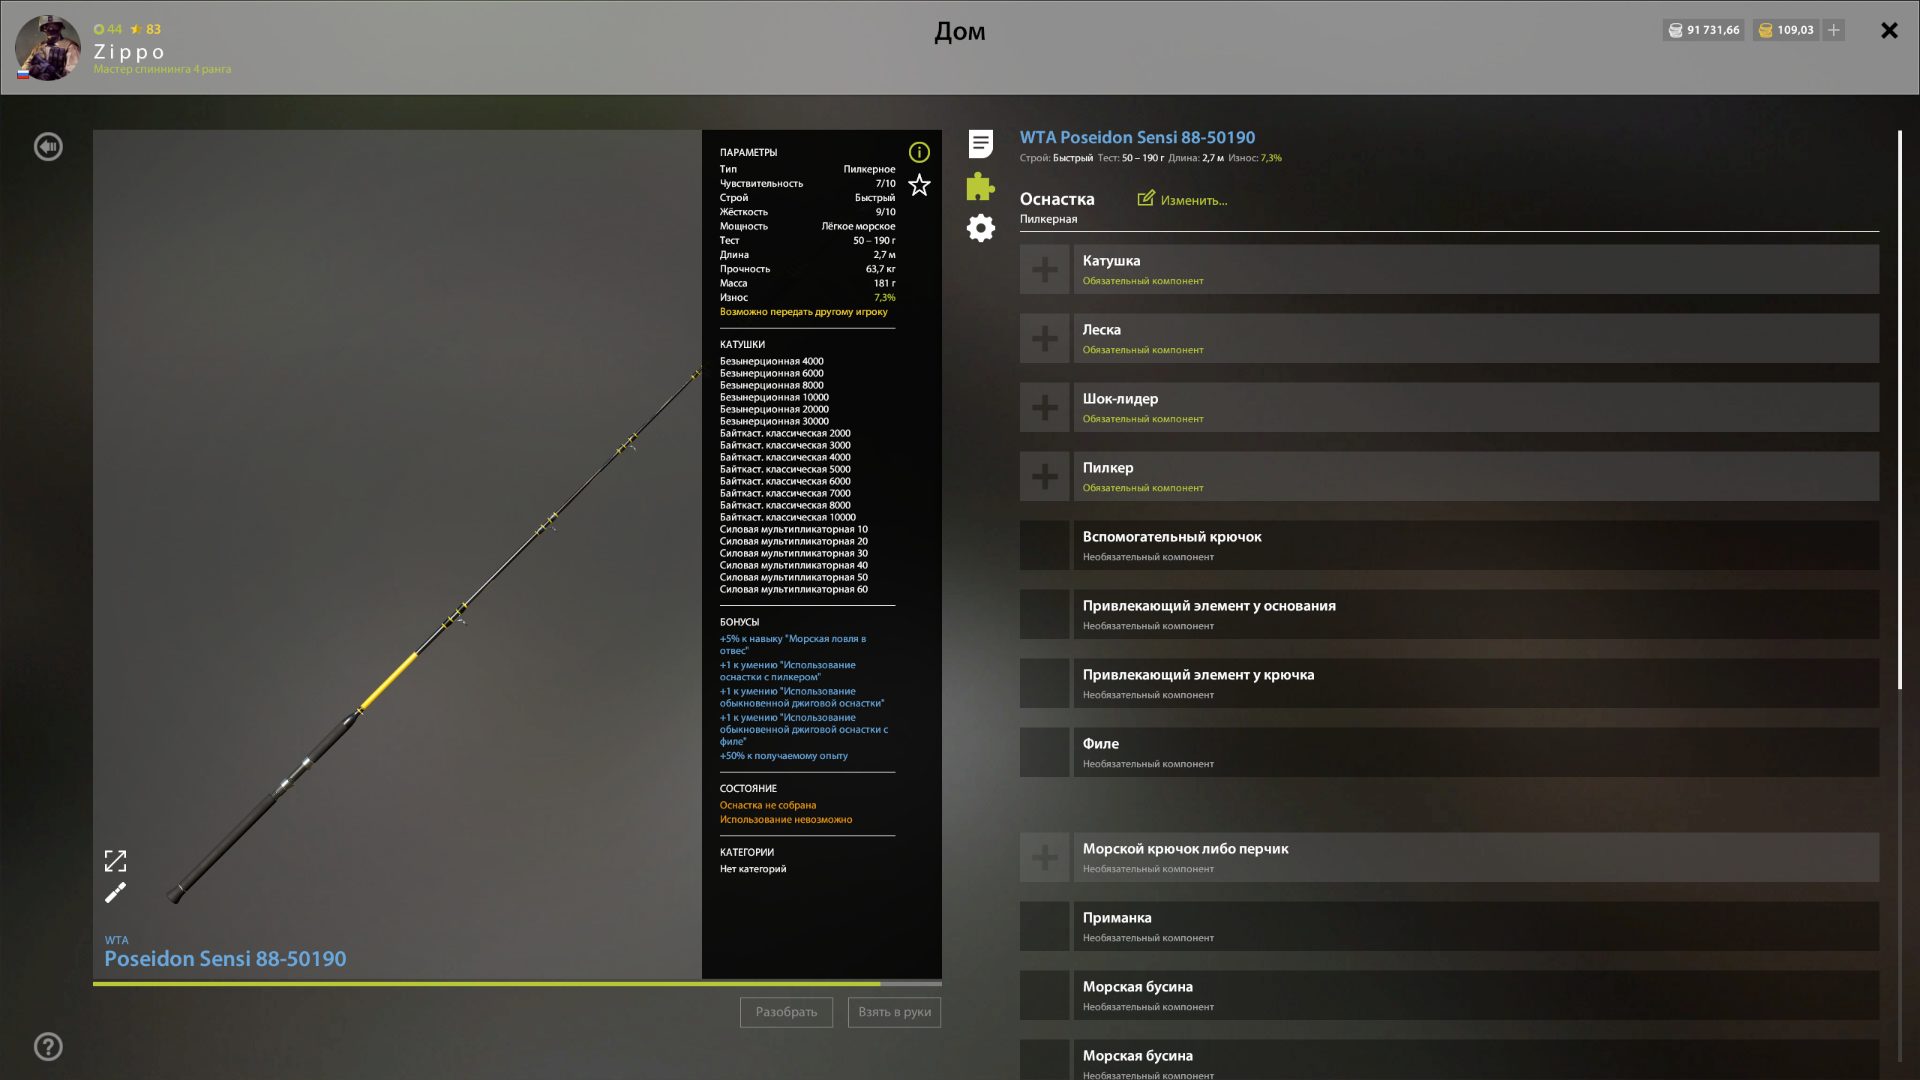Click the Нет категорий text
Viewport: 1920px width, 1080px height.
tap(752, 869)
